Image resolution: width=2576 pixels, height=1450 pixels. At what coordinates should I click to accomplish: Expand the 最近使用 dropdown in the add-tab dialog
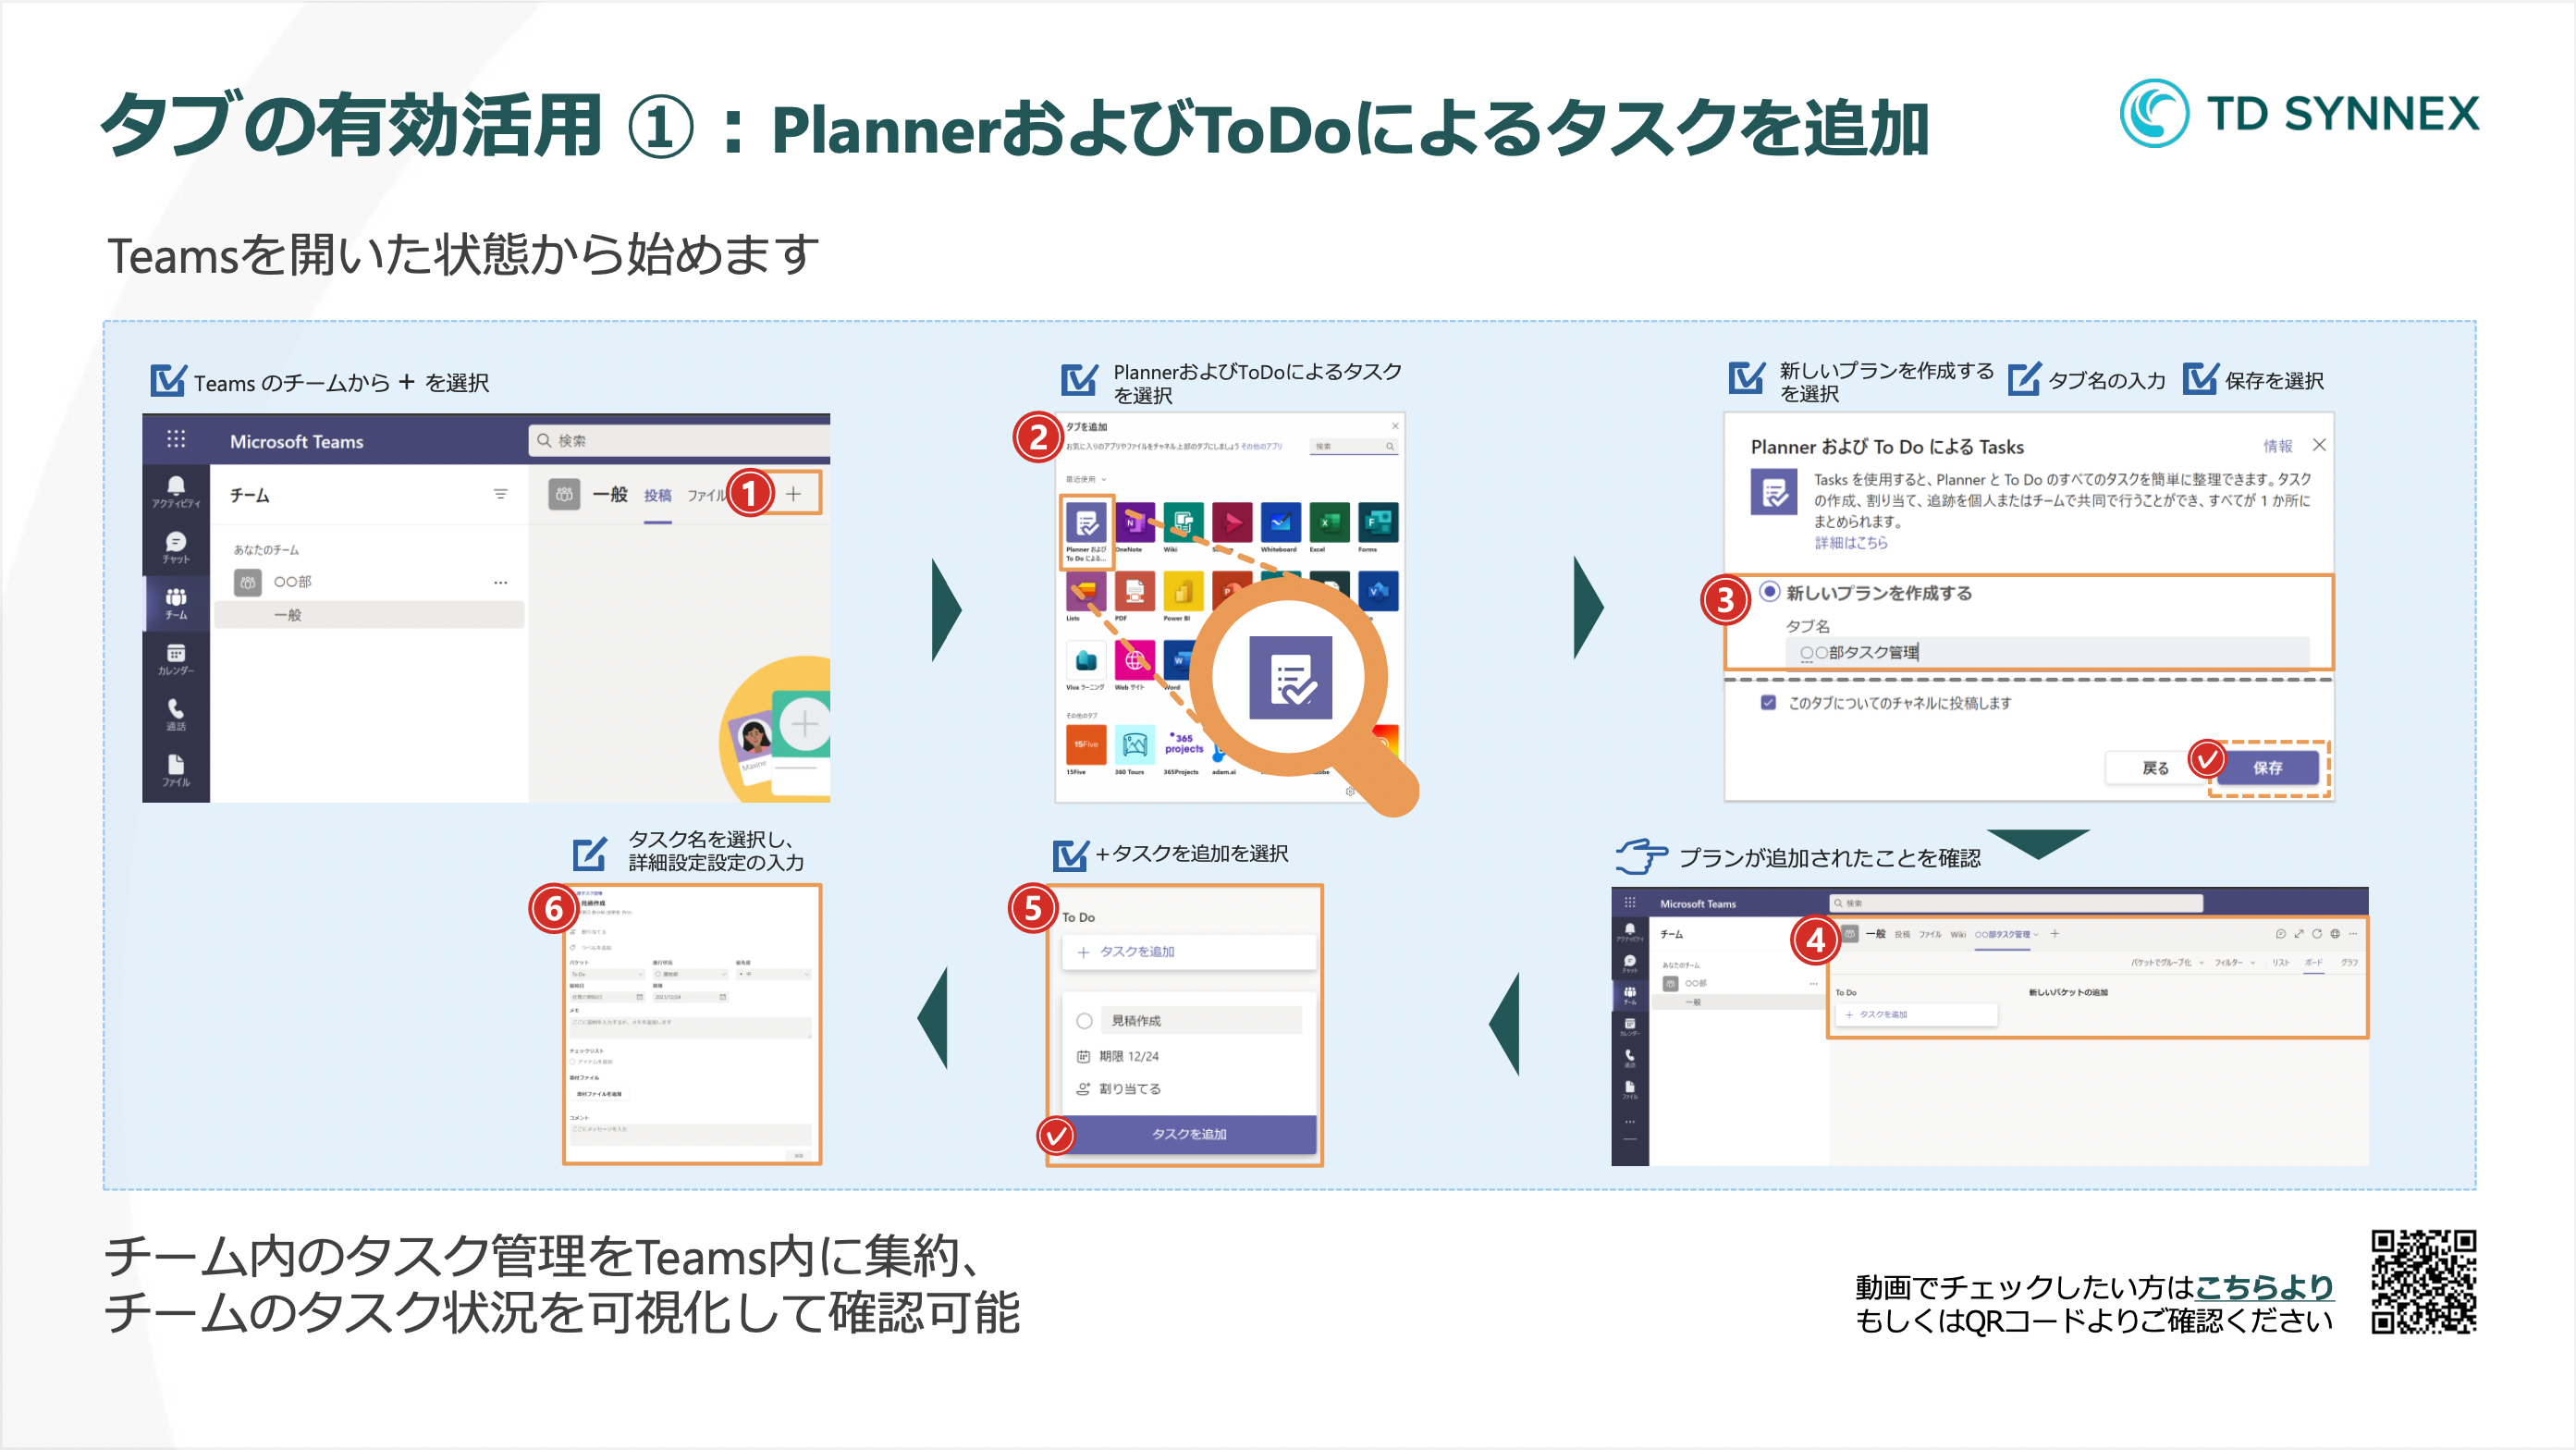click(1086, 479)
